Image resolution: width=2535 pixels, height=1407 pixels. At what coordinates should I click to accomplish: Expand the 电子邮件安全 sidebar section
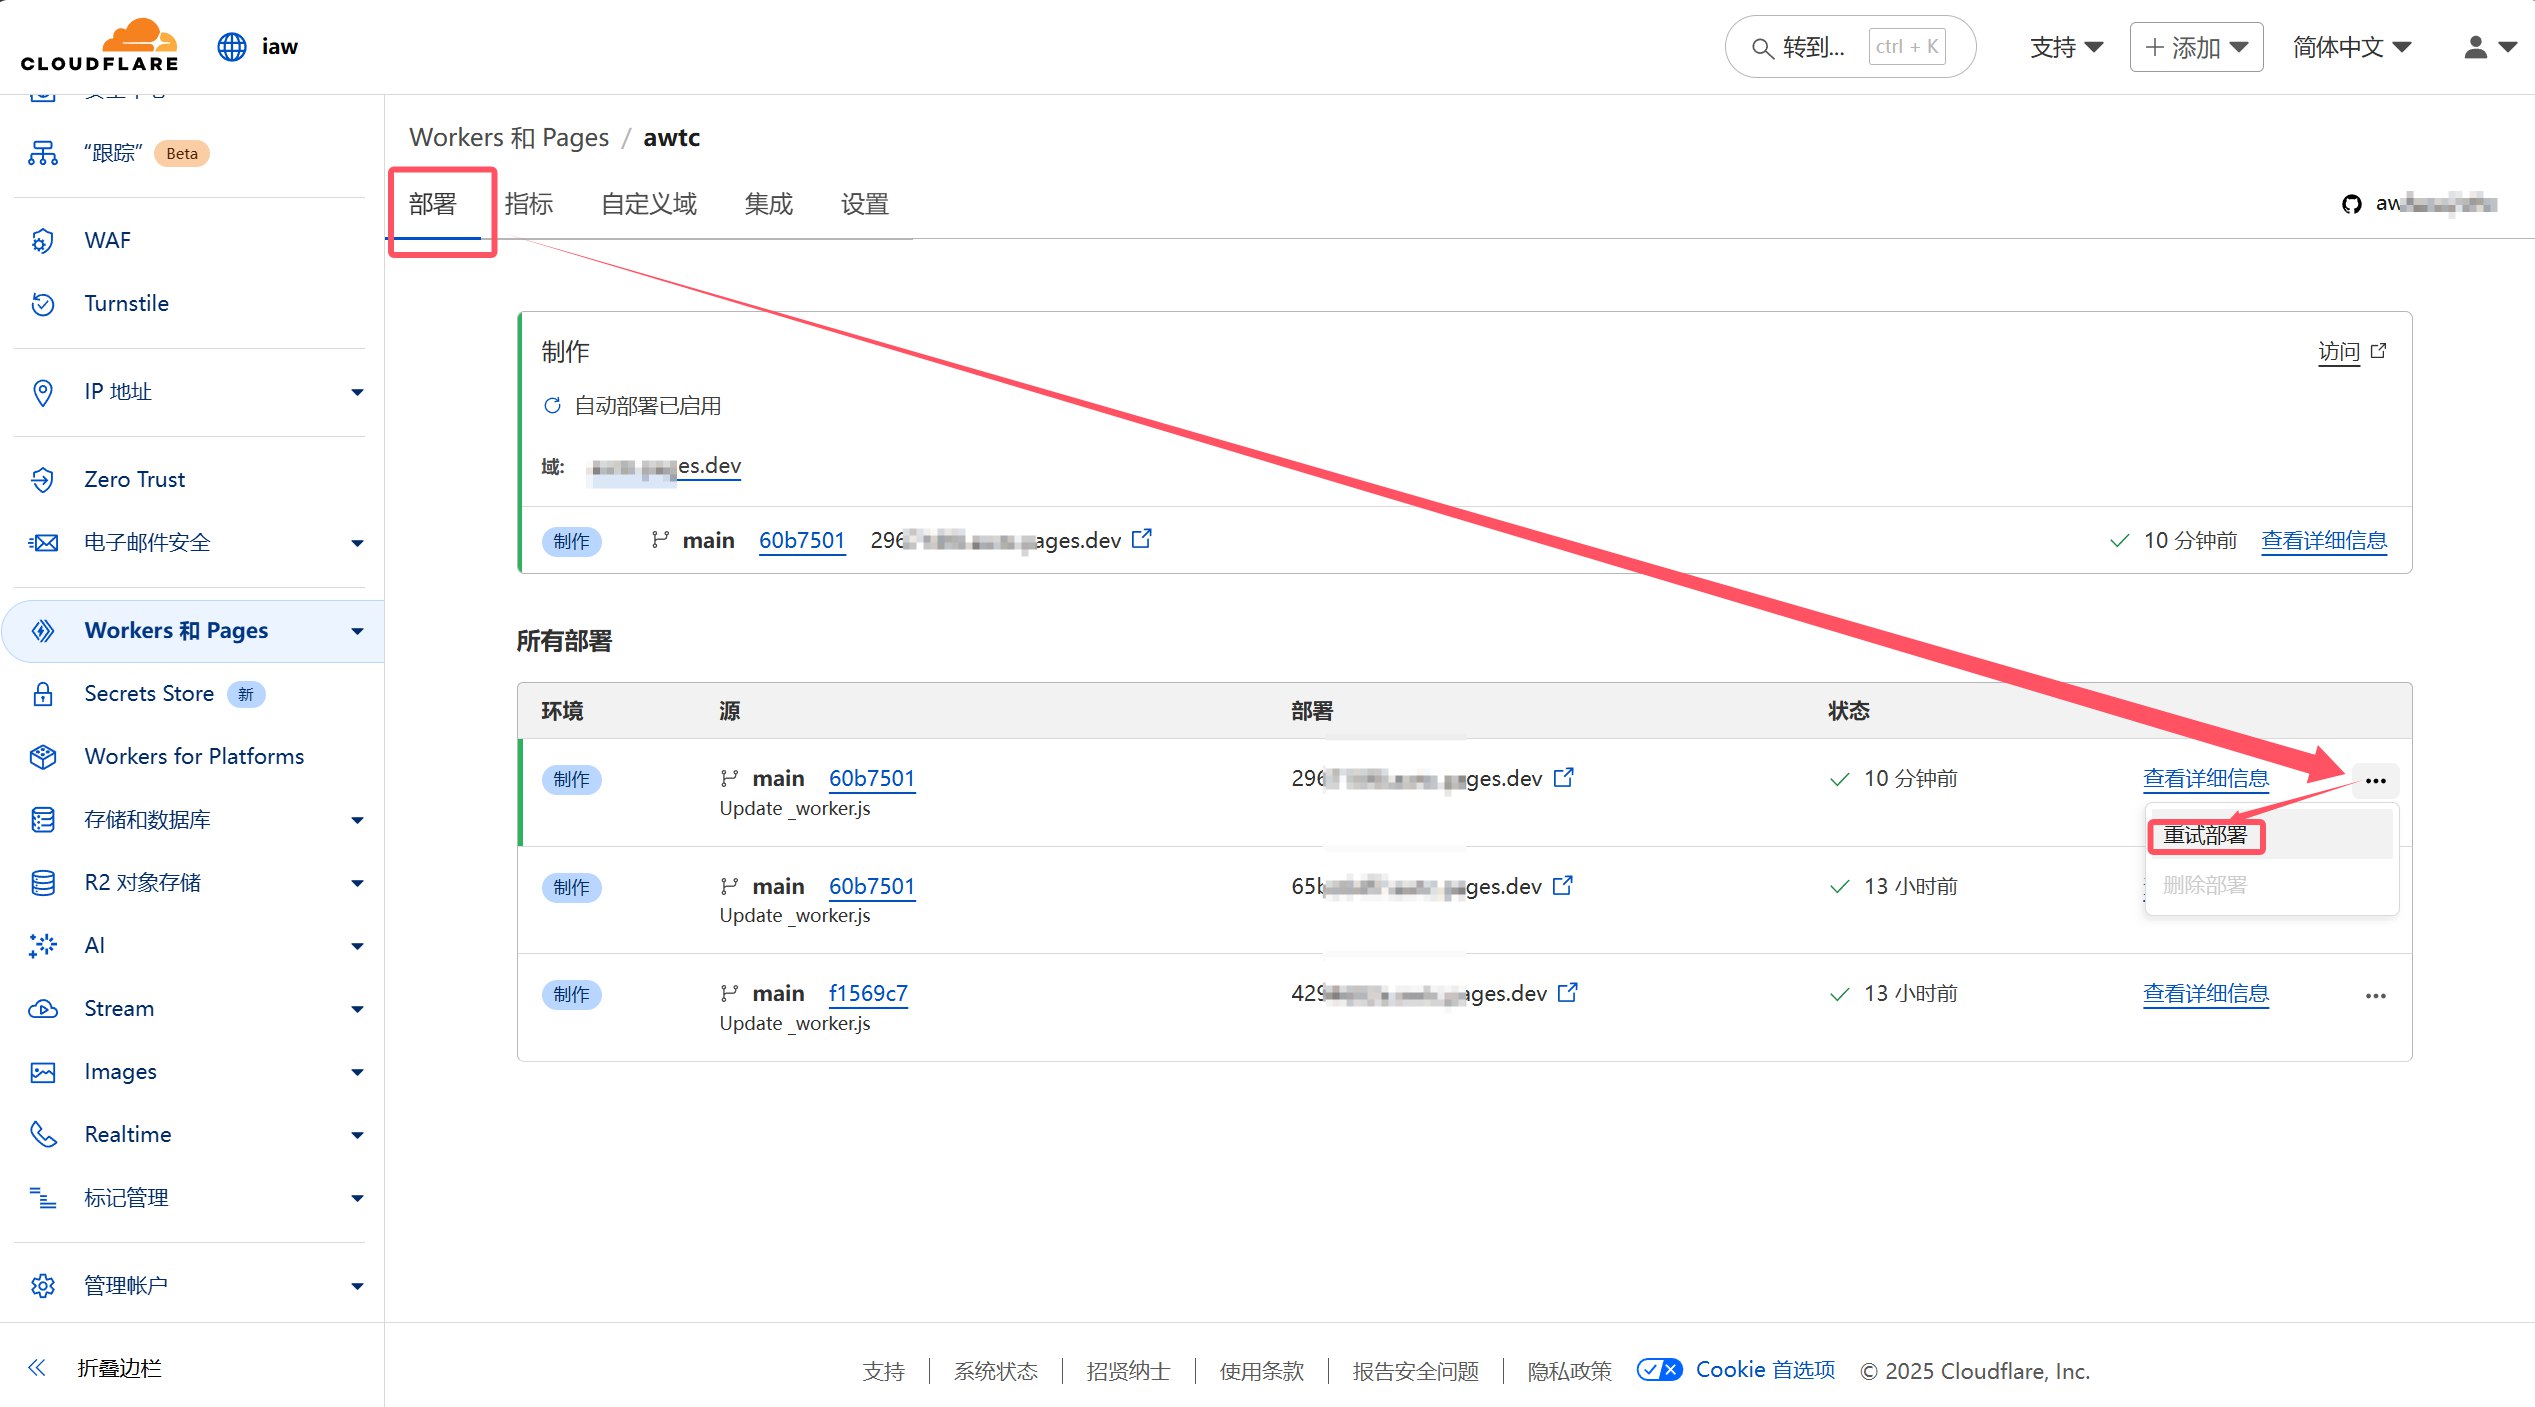click(357, 543)
